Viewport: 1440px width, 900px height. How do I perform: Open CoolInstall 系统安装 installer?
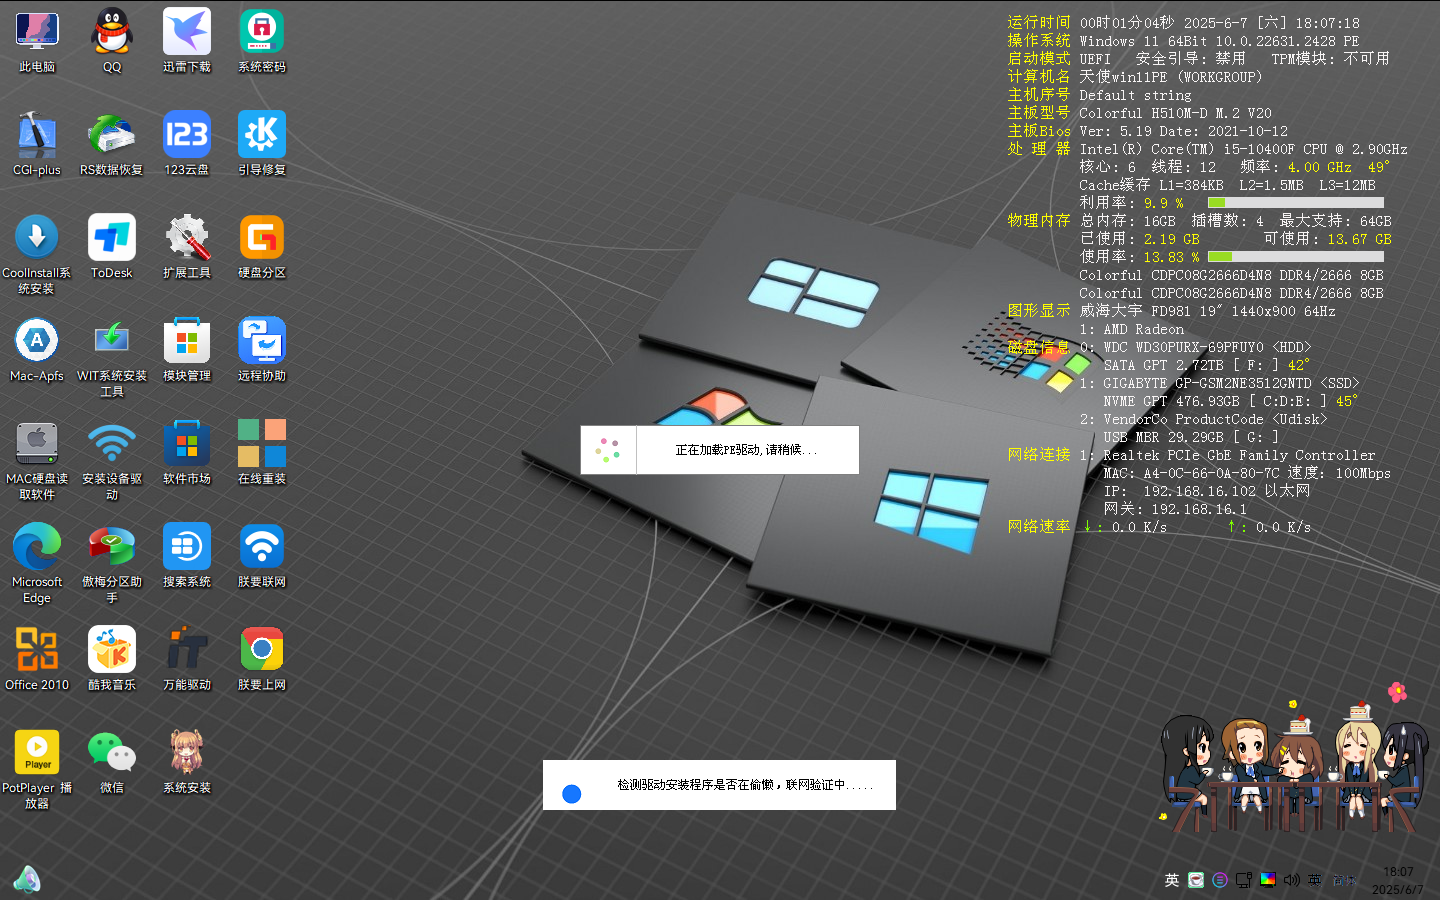(36, 238)
